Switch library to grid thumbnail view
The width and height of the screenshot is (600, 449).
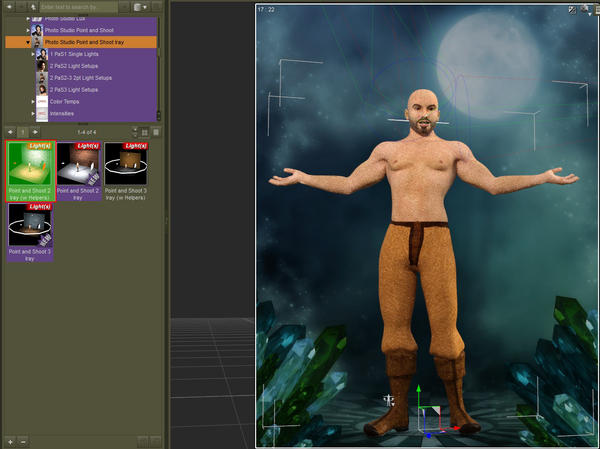pos(145,132)
